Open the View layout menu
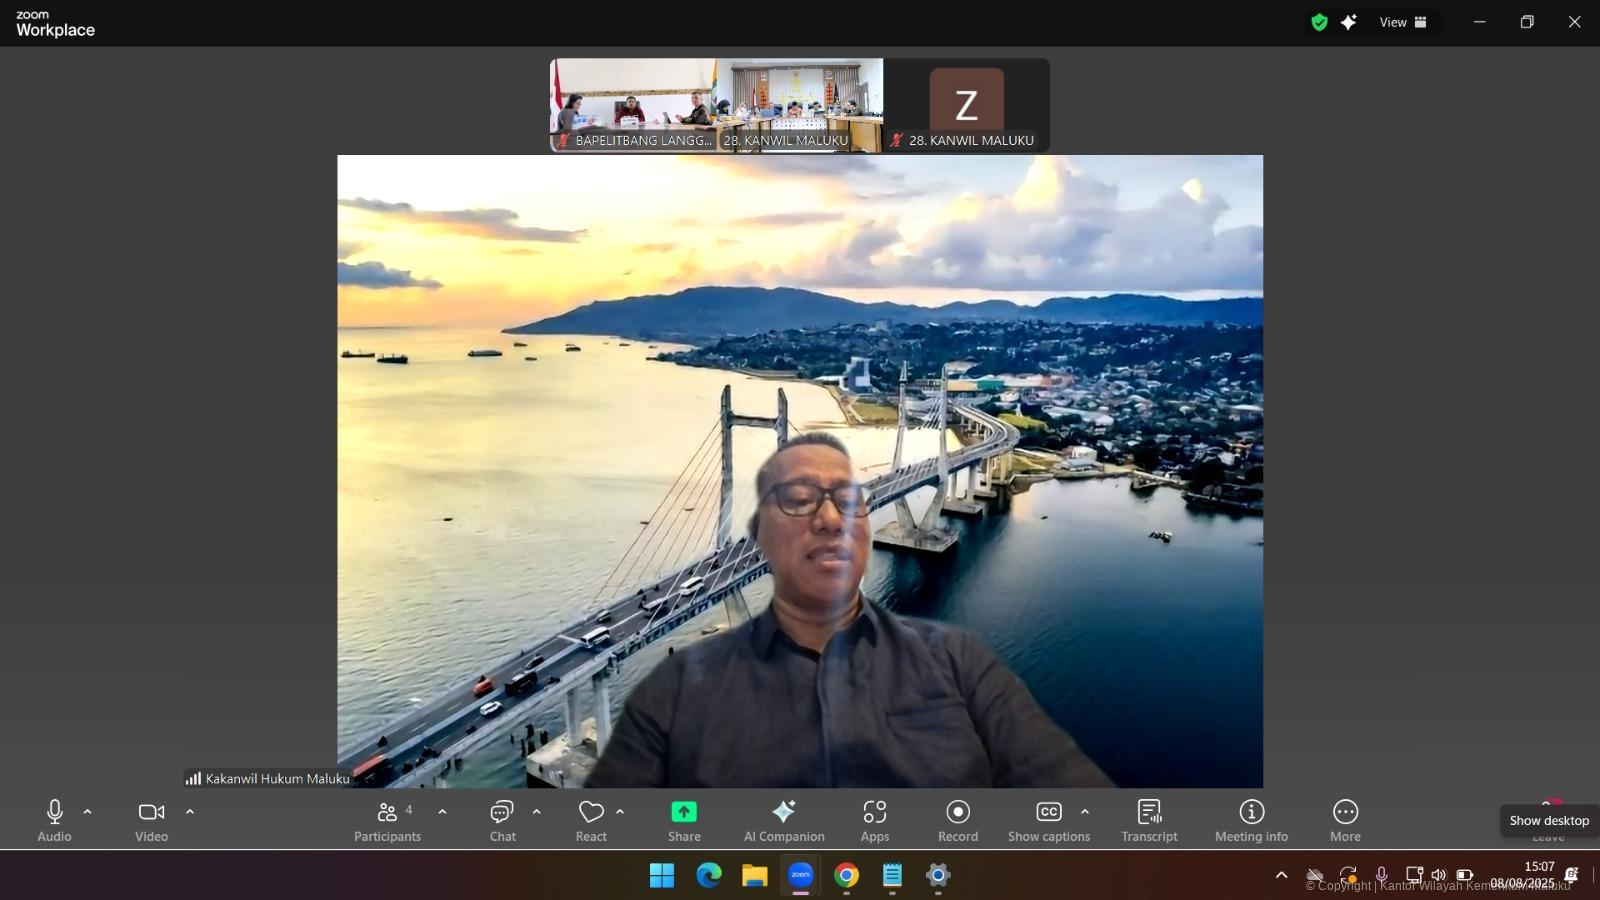The height and width of the screenshot is (900, 1600). tap(1403, 22)
